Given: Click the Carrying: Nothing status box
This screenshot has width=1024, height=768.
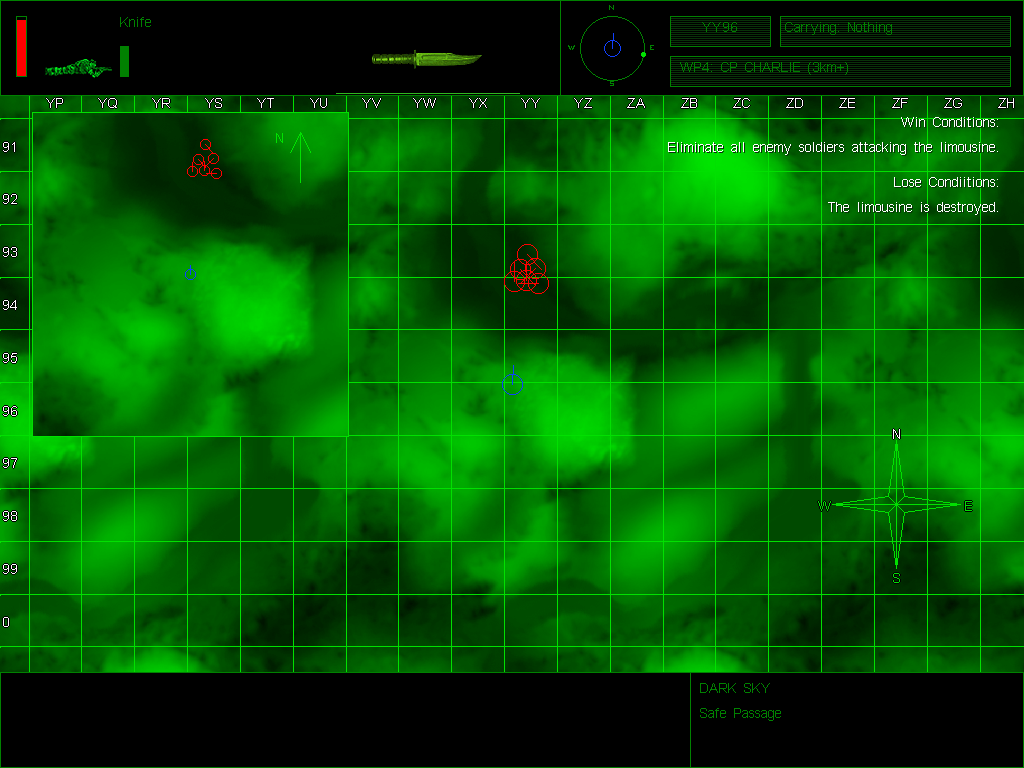Looking at the screenshot, I should (895, 31).
